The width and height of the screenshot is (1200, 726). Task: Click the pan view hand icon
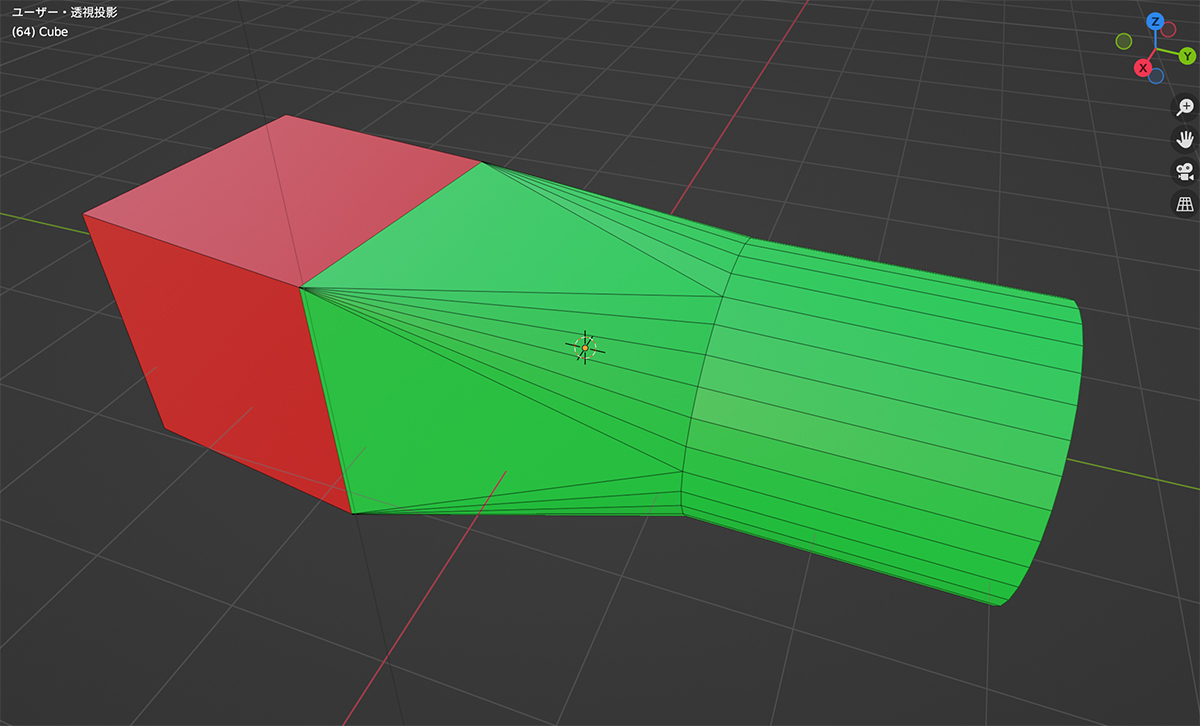1185,139
